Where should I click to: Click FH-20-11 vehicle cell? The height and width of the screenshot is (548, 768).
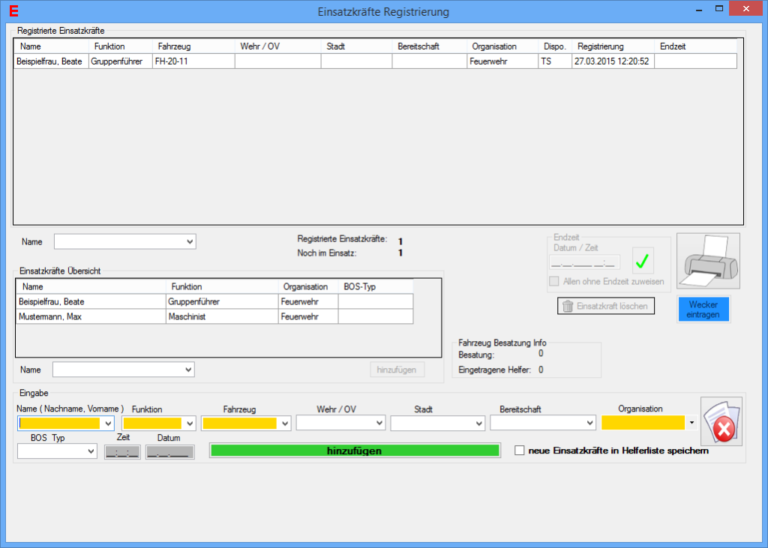pyautogui.click(x=193, y=61)
